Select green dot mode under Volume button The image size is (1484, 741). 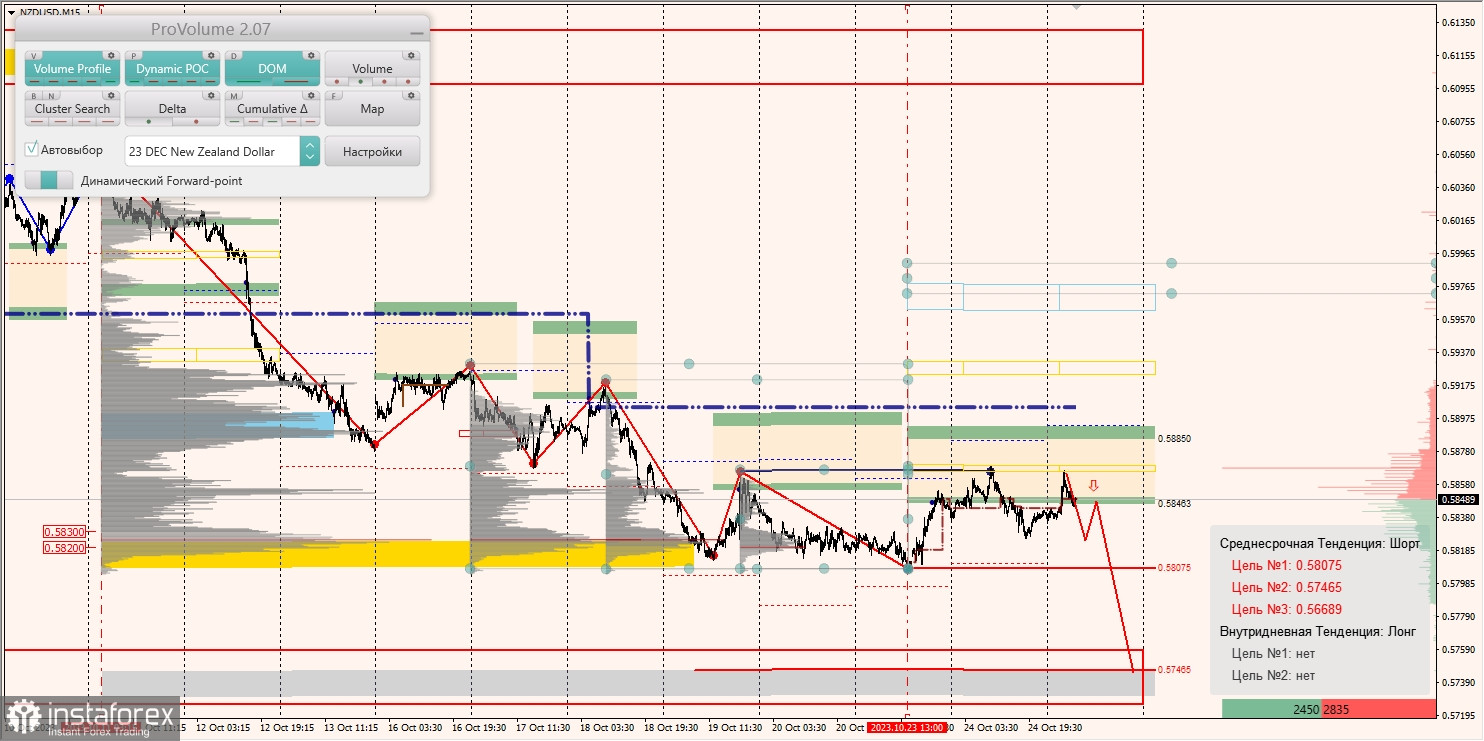tap(360, 81)
